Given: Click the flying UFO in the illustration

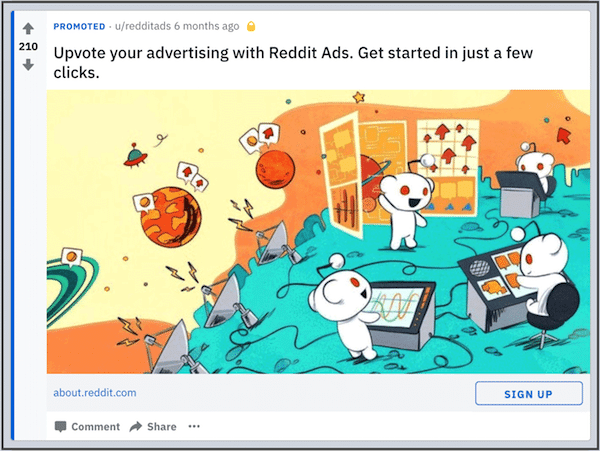Looking at the screenshot, I should click(135, 156).
